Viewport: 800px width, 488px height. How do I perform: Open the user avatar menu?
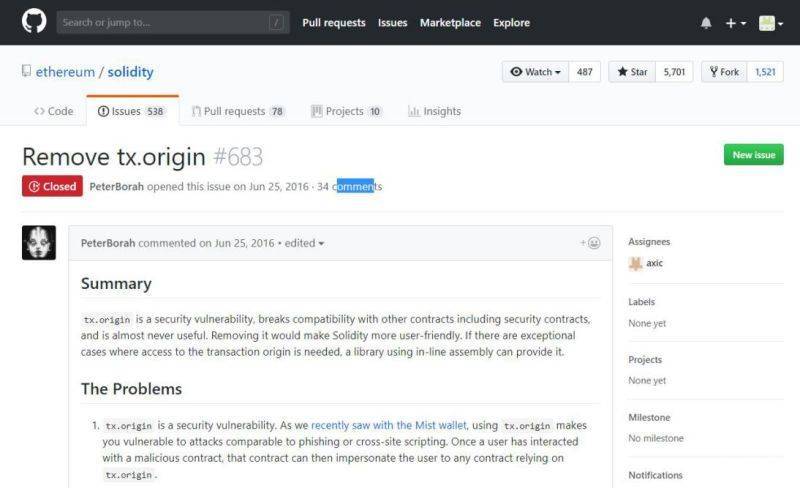(770, 23)
